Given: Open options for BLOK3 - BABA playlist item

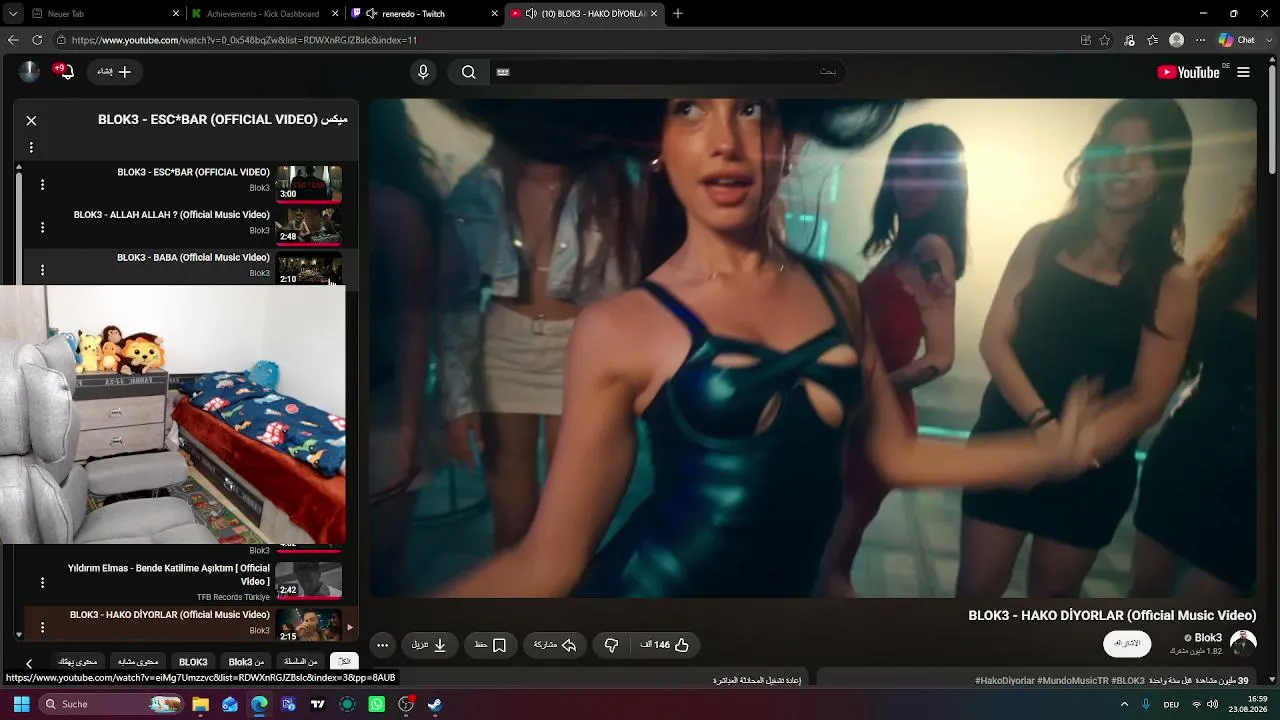Looking at the screenshot, I should [x=42, y=269].
